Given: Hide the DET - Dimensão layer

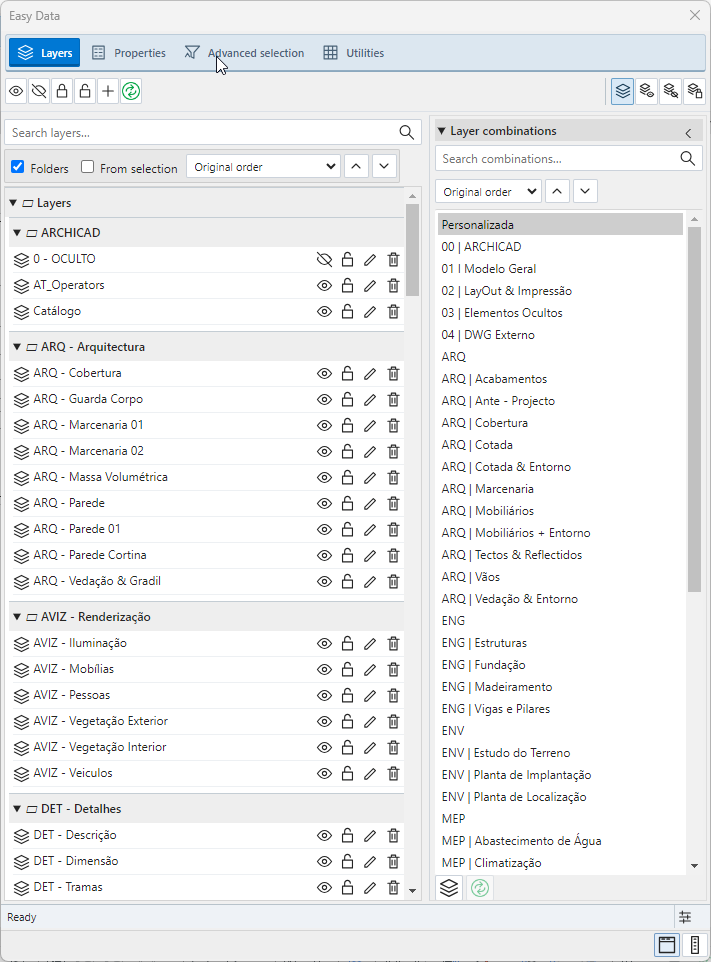Looking at the screenshot, I should coord(324,861).
